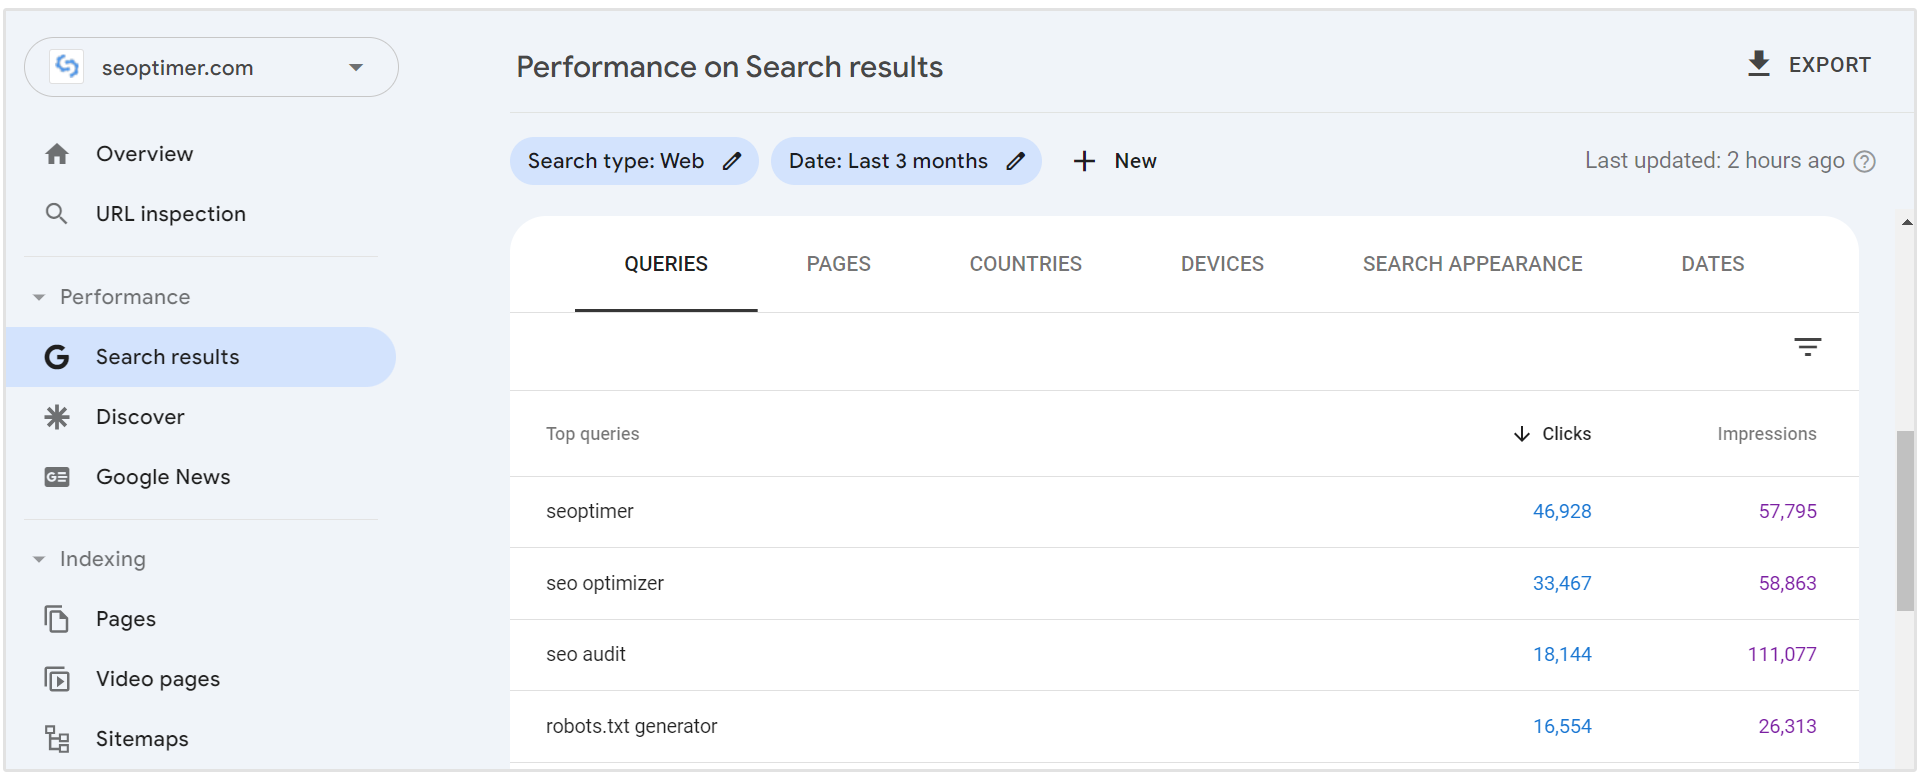Switch to the Countries tab
This screenshot has height=780, width=1920.
point(1025,264)
